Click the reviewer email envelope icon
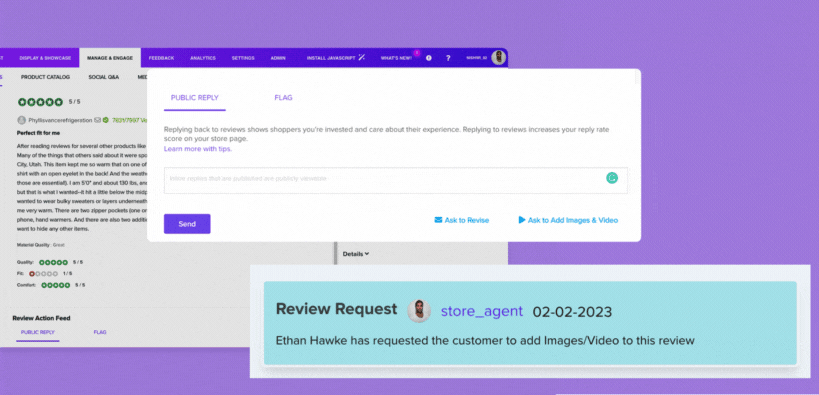The width and height of the screenshot is (819, 395). coord(97,120)
